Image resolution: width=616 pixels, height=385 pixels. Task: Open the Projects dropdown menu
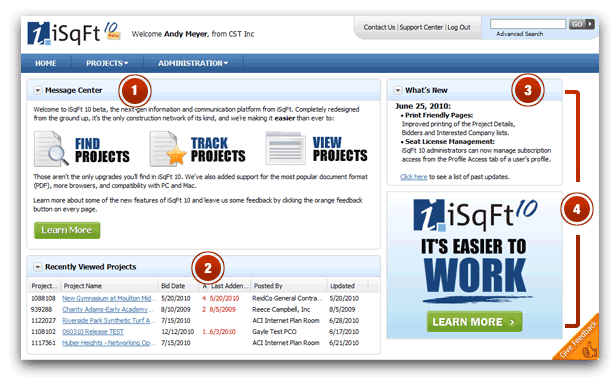(107, 63)
